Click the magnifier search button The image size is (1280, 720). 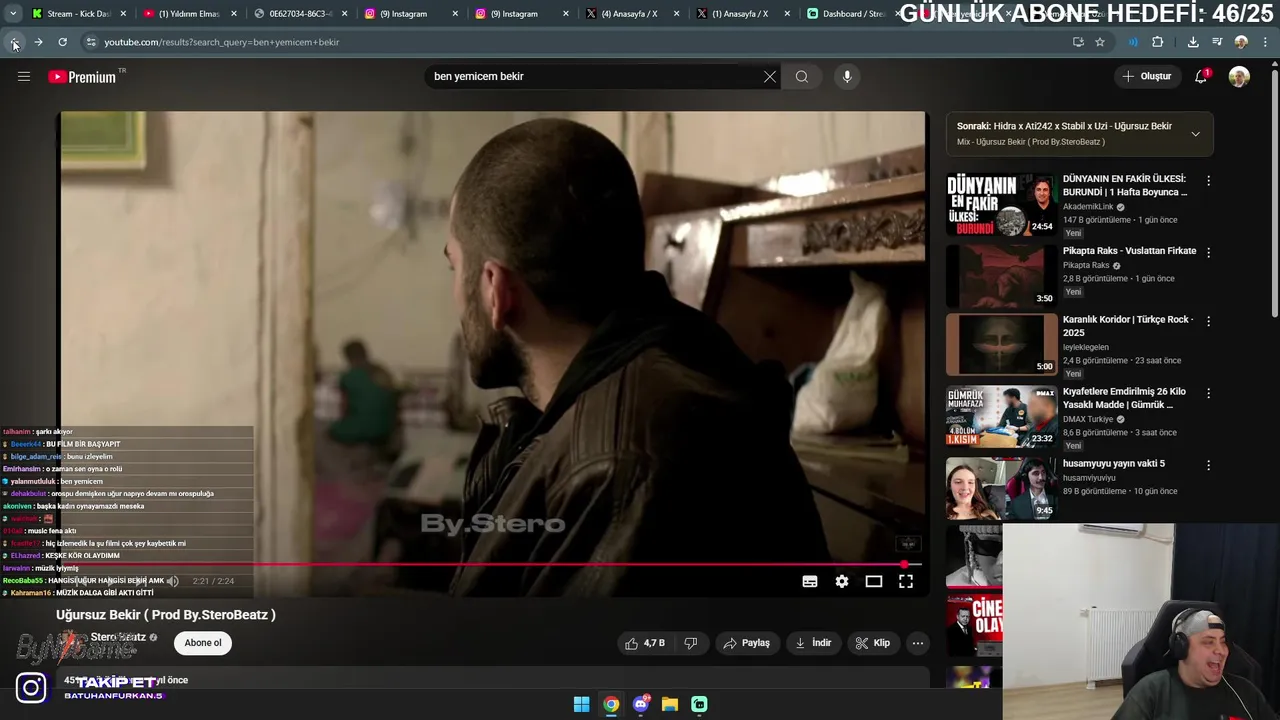tap(802, 76)
